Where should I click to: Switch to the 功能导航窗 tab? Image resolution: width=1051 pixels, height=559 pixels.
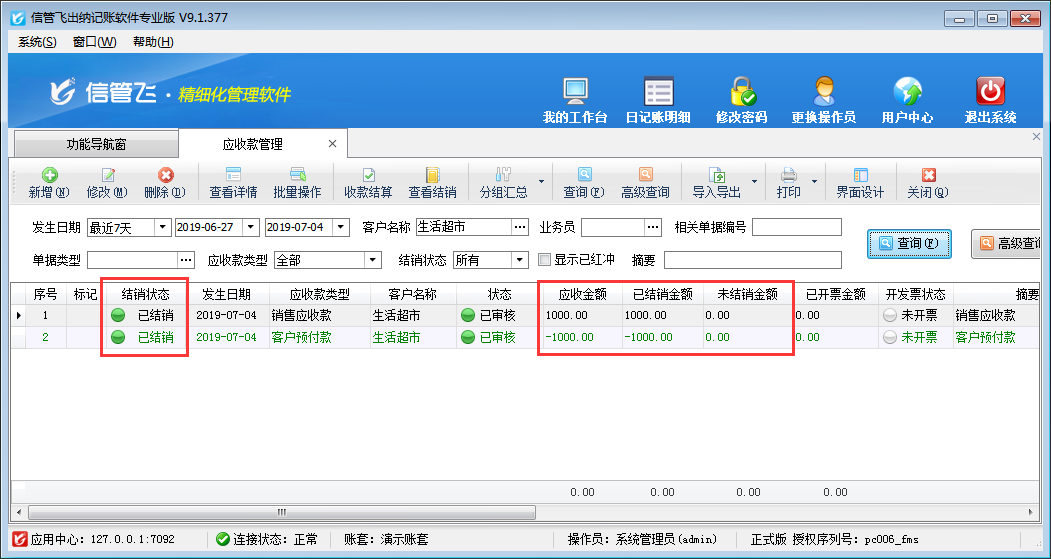pyautogui.click(x=96, y=144)
